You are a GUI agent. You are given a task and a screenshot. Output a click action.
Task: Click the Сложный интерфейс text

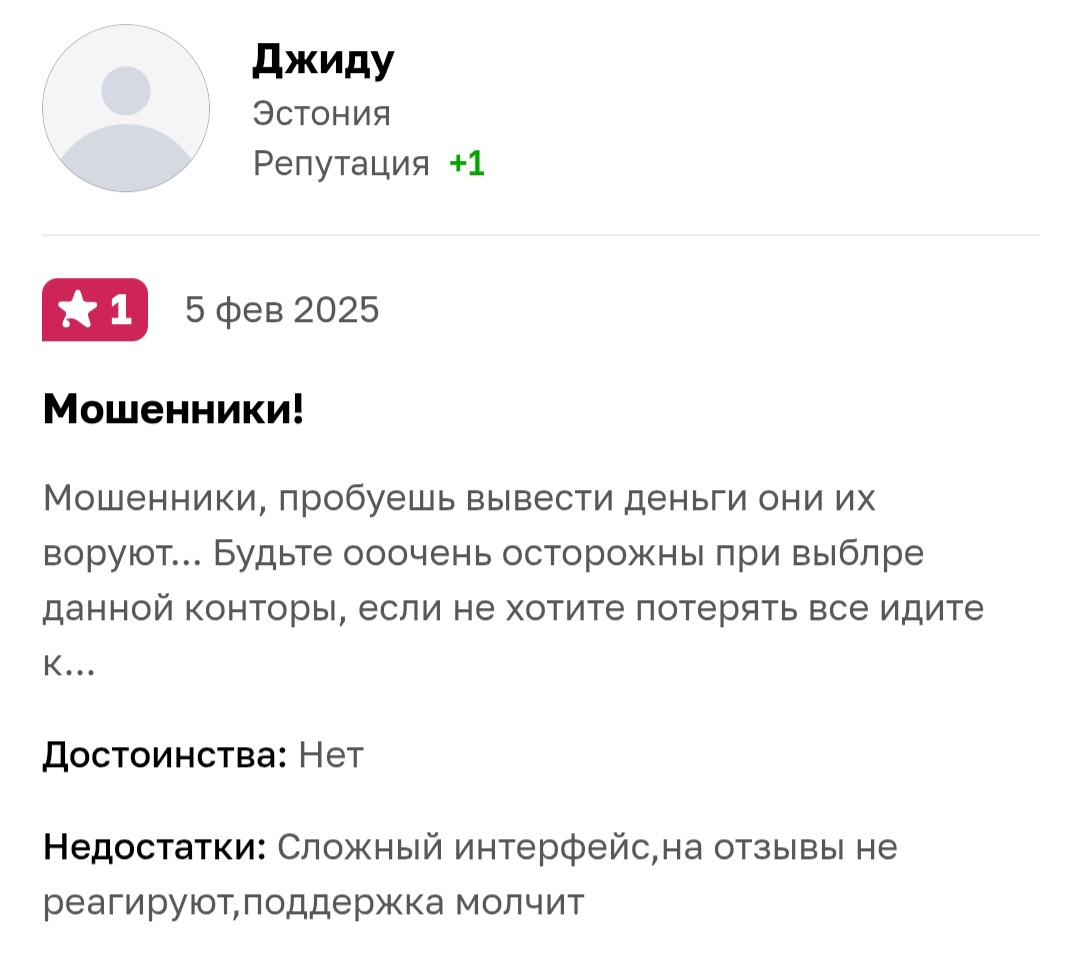(x=464, y=847)
